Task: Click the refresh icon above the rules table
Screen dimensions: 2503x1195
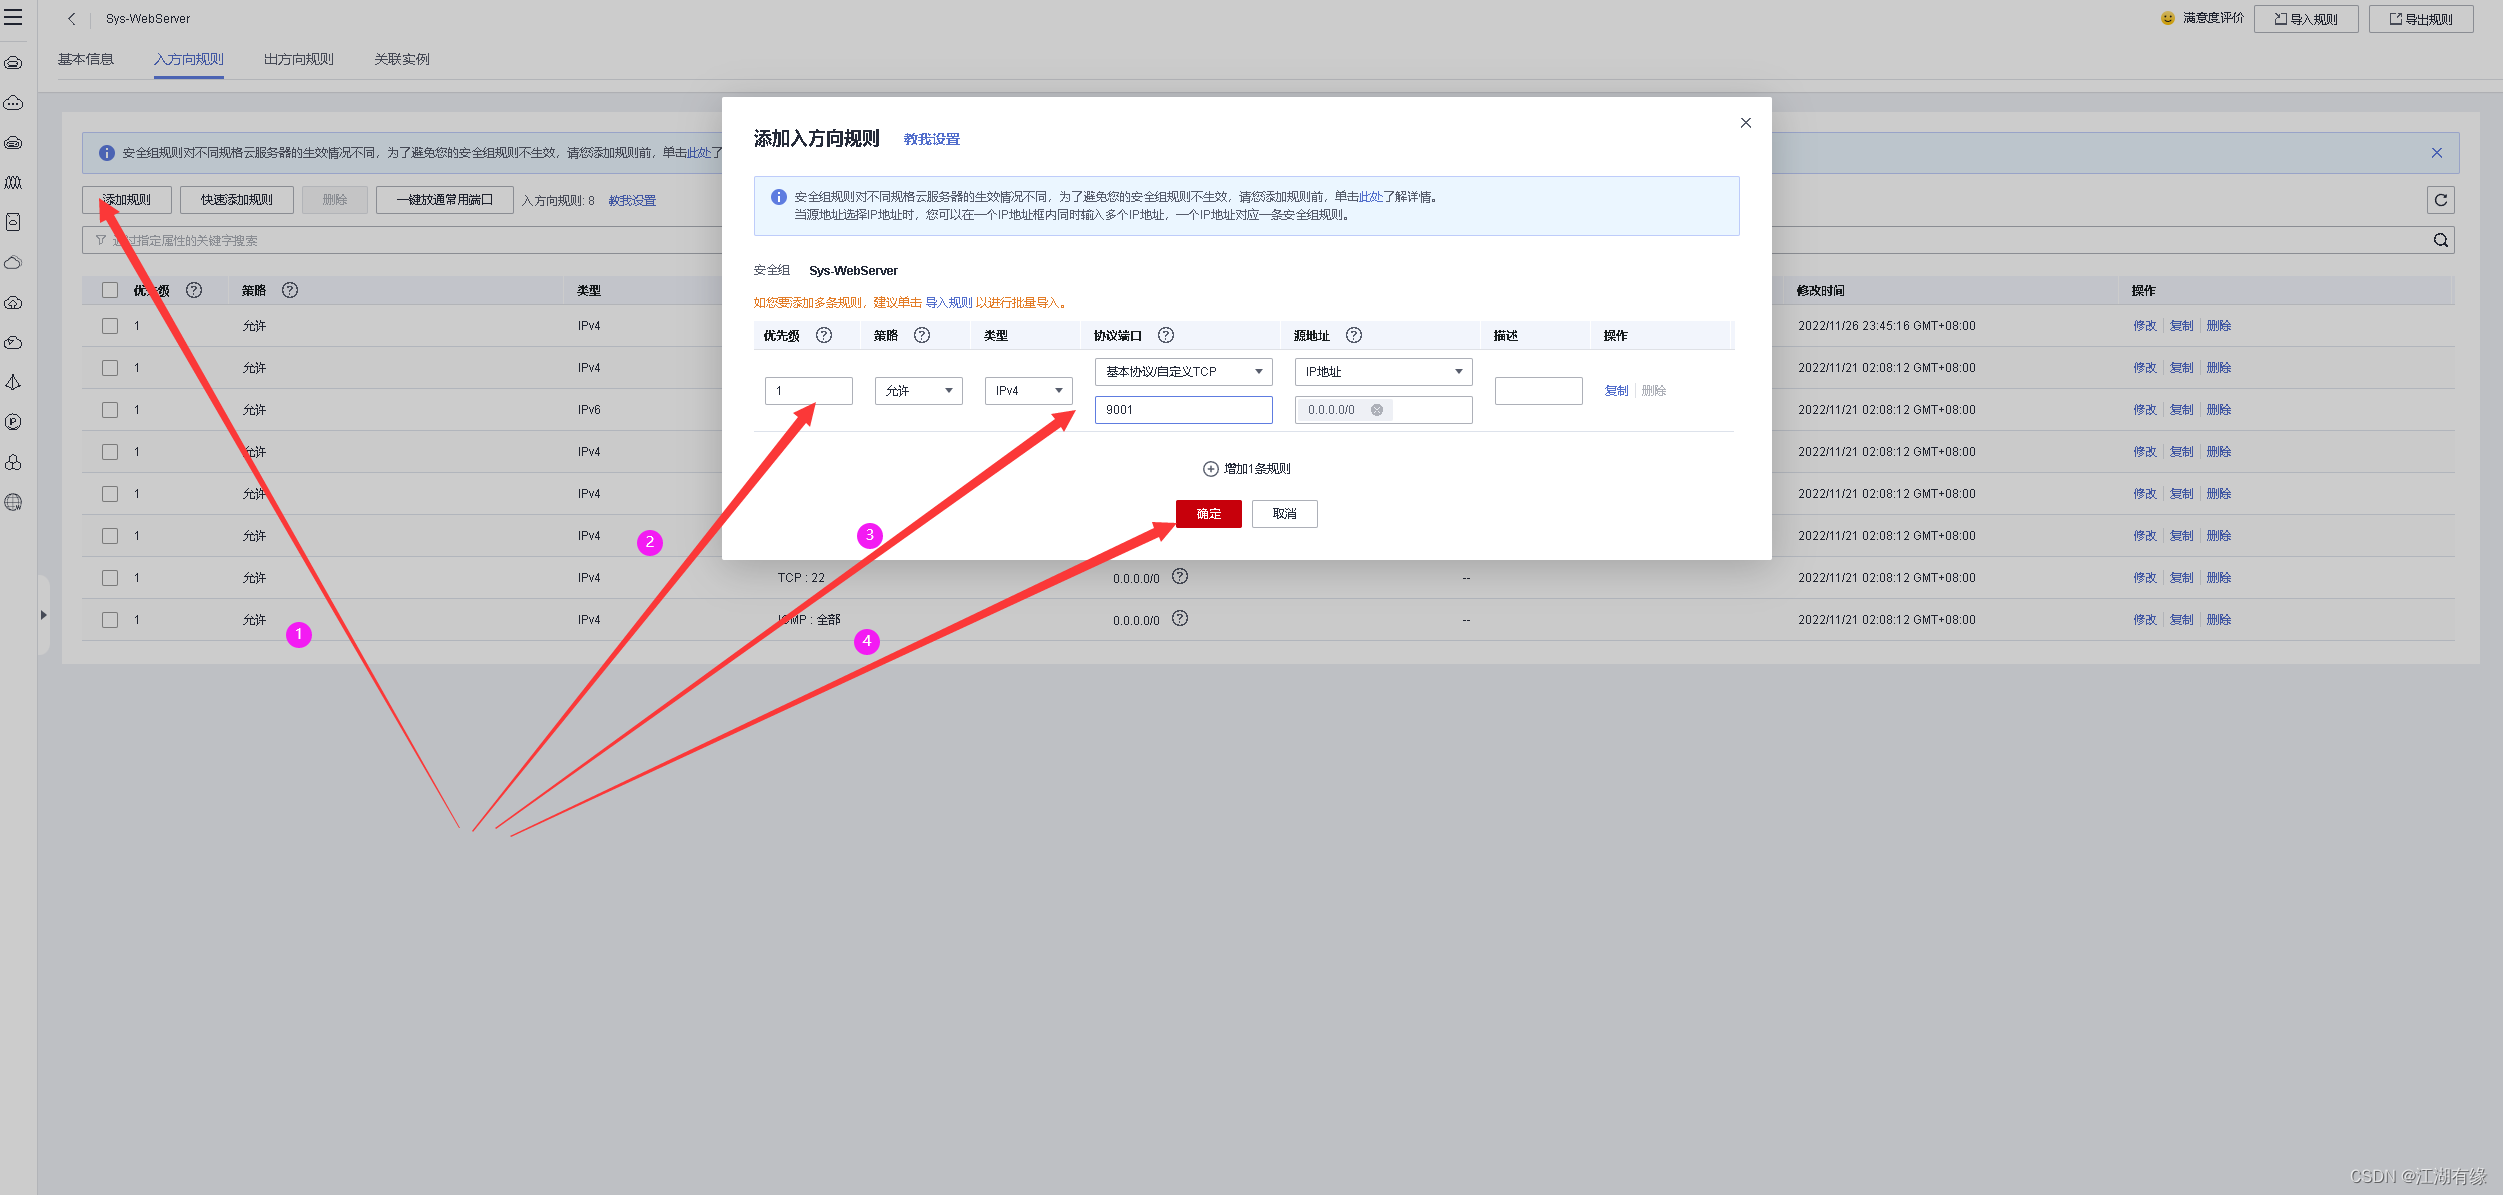Action: pos(2440,200)
